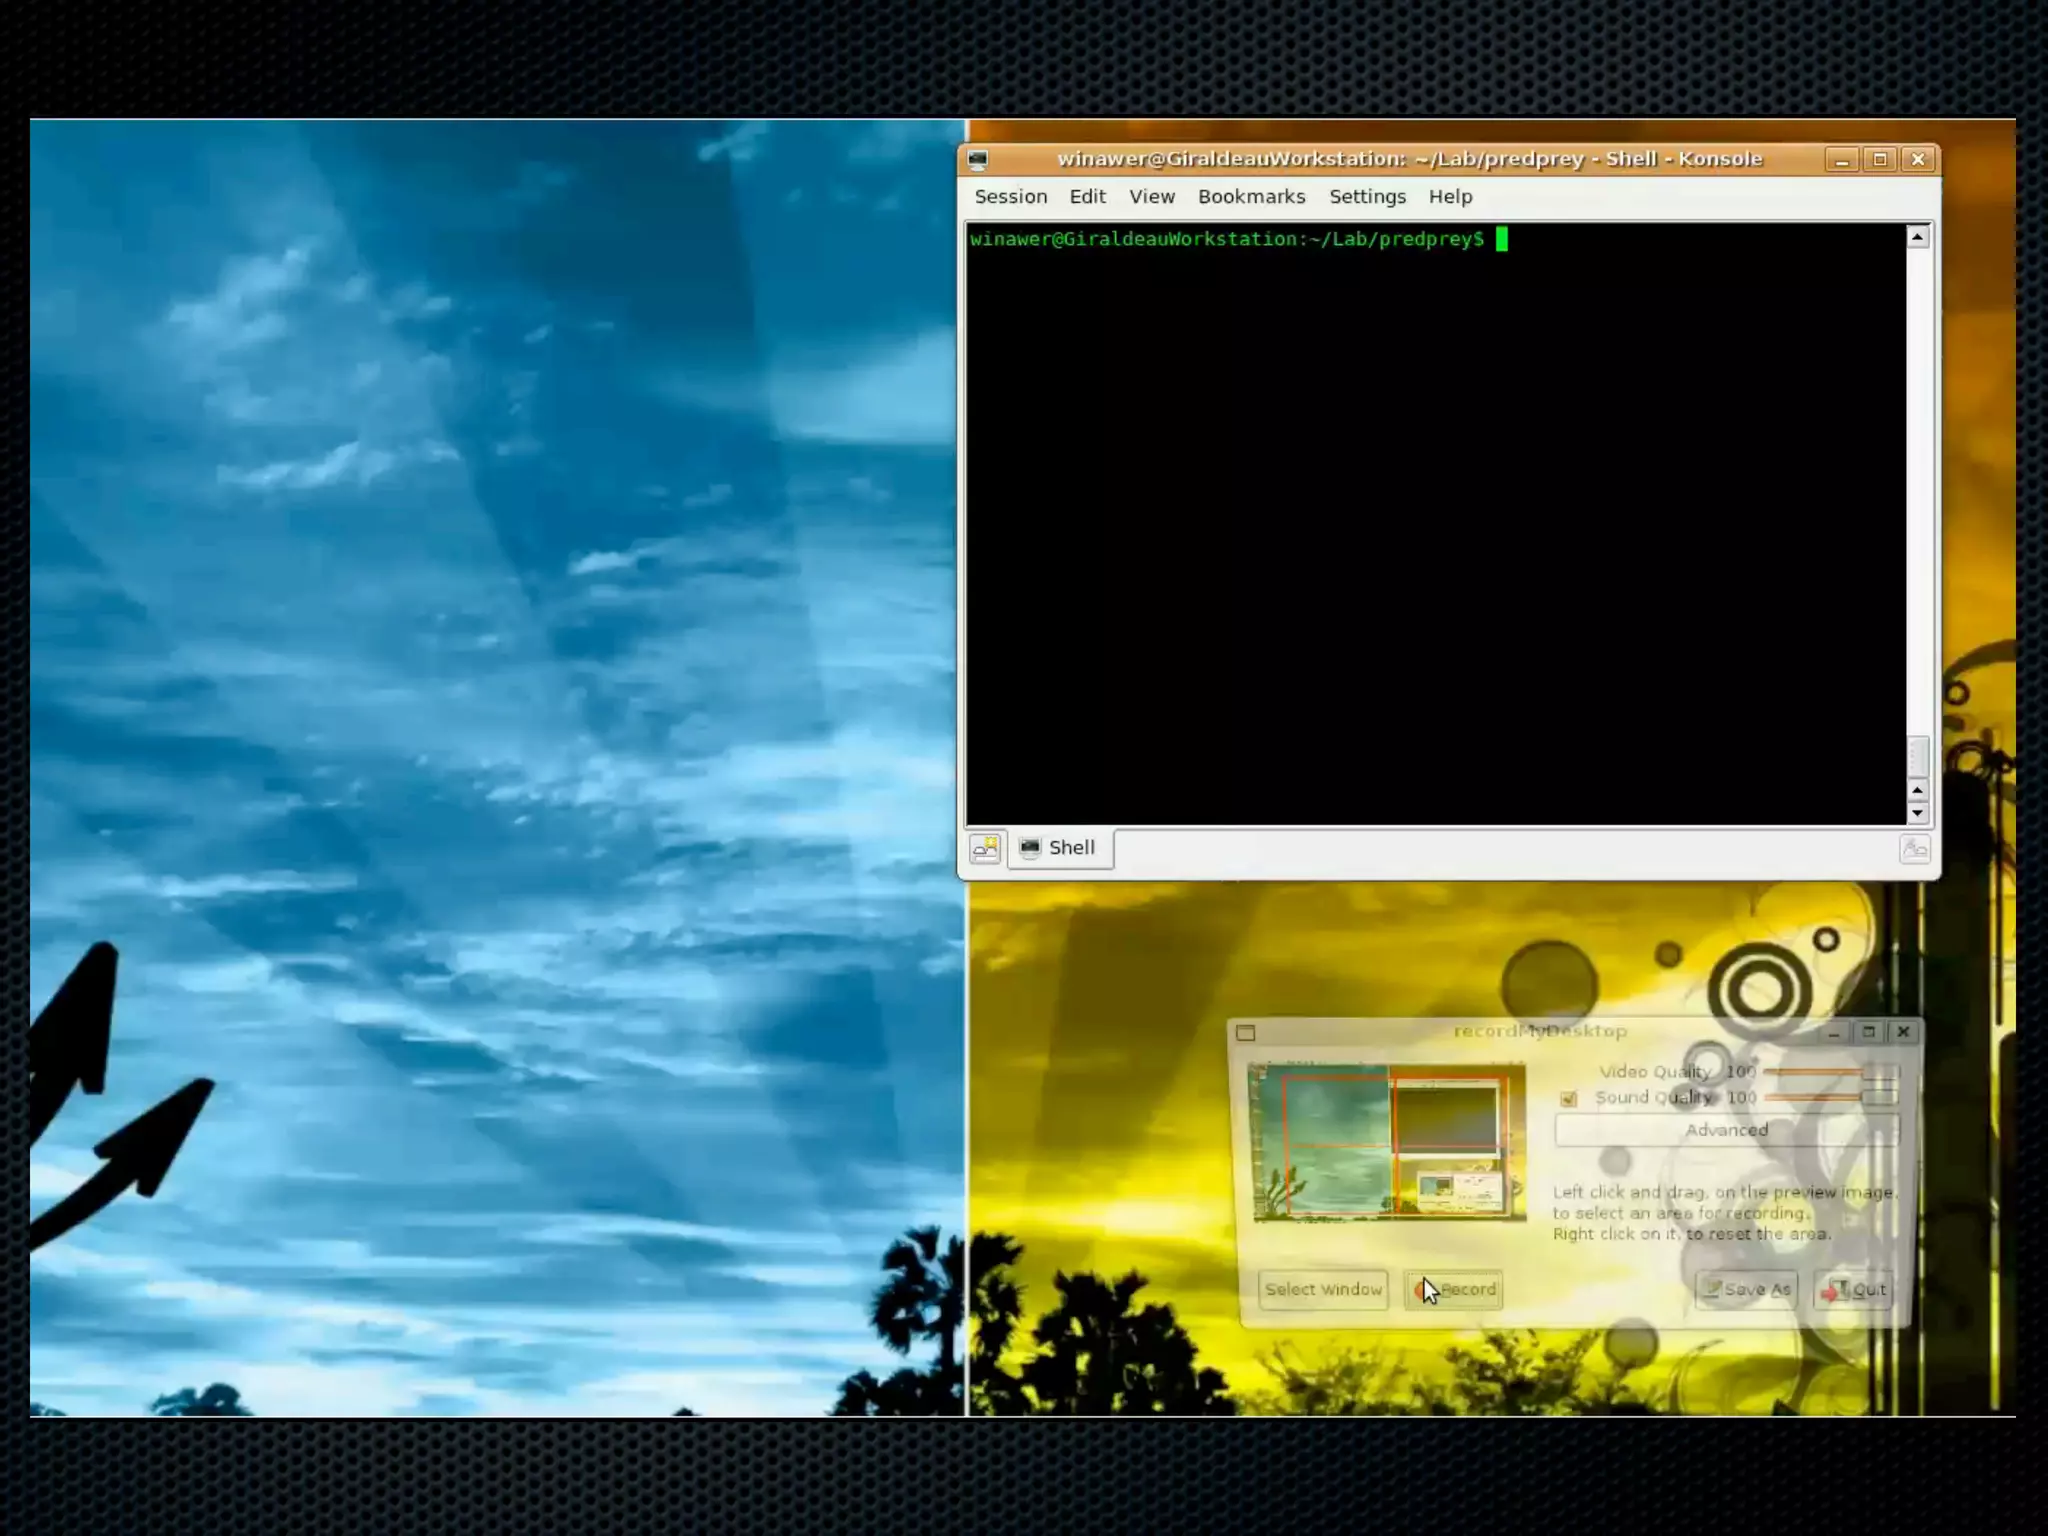Click the terminal scrollbar up arrow at top
2048x1536 pixels.
click(x=1917, y=238)
